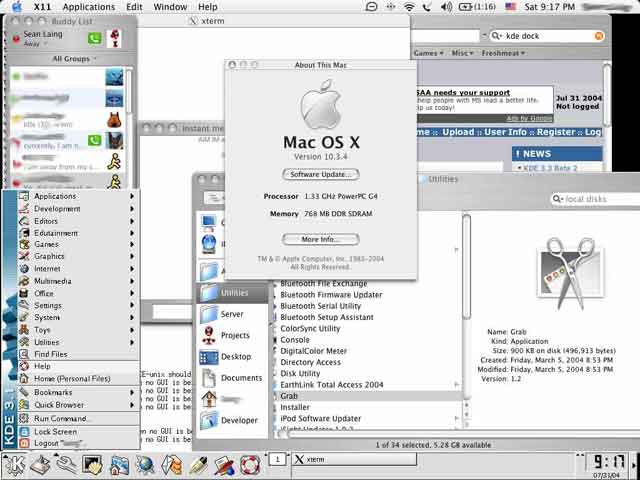Expand Games submenu in KDE menu
The width and height of the screenshot is (640, 480).
click(x=78, y=244)
